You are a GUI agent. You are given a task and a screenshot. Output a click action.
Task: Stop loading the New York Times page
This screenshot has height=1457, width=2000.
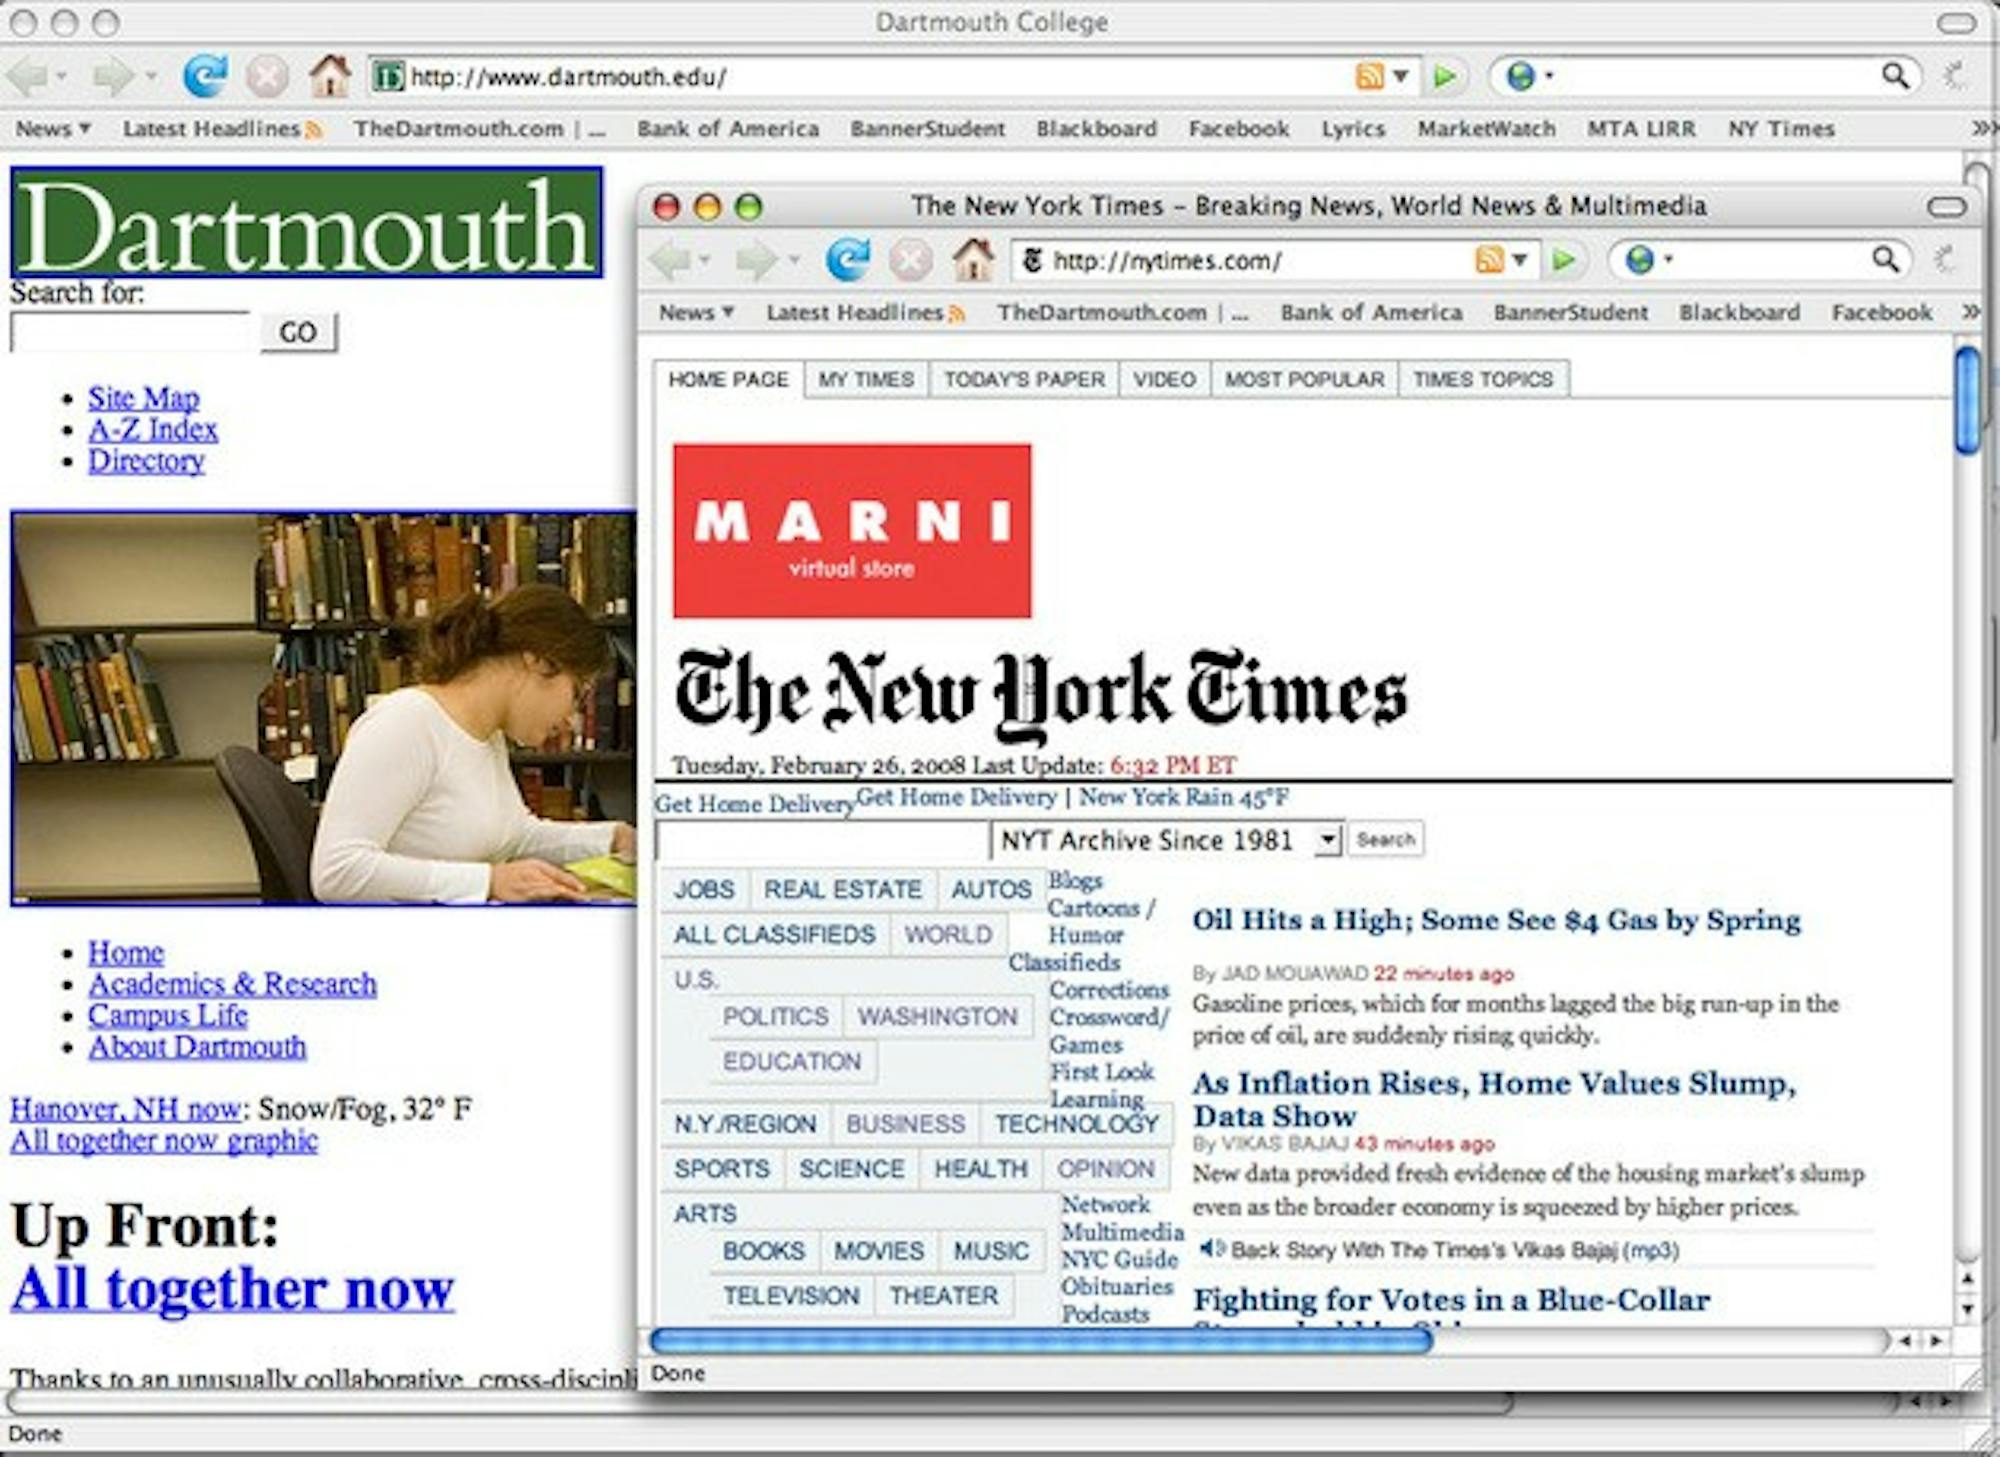[x=908, y=259]
